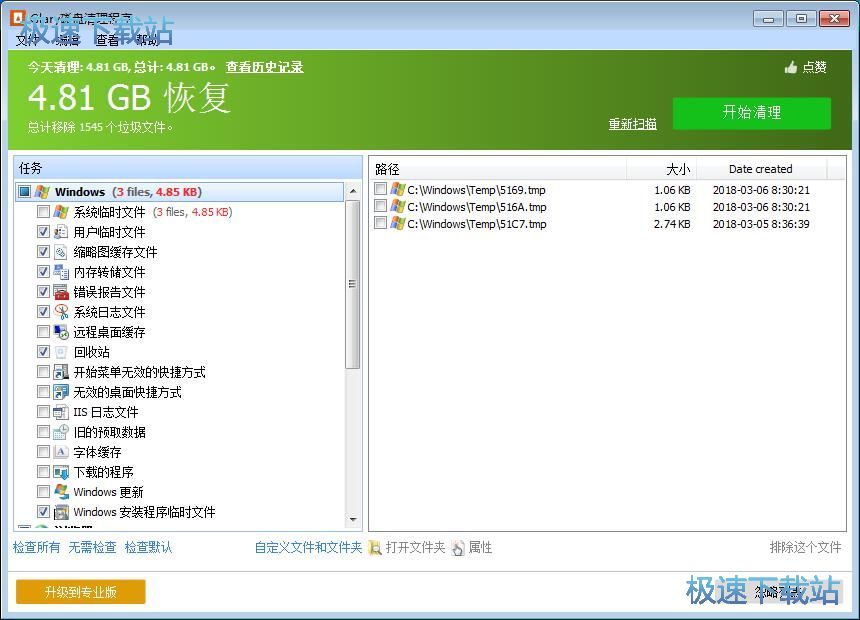This screenshot has height=620, width=860.
Task: Click the 排除这个文件 exclude file link
Action: 805,547
